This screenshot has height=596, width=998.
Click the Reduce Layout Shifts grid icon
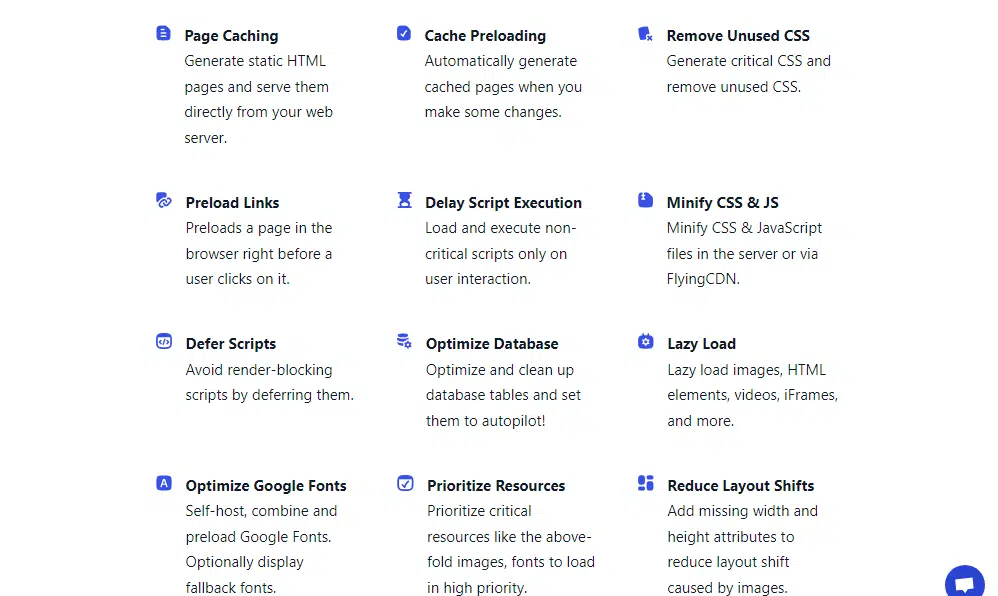[645, 483]
